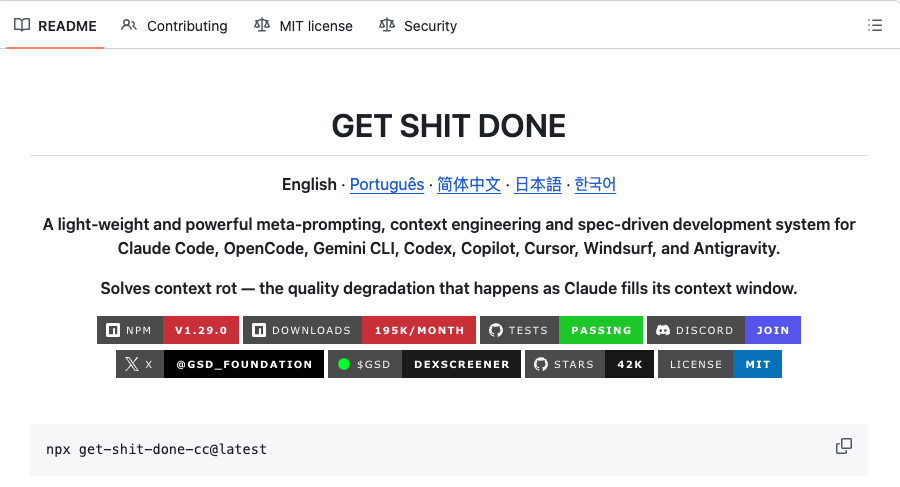Click the GitHub logo in Stars badge
This screenshot has width=900, height=487.
541,364
